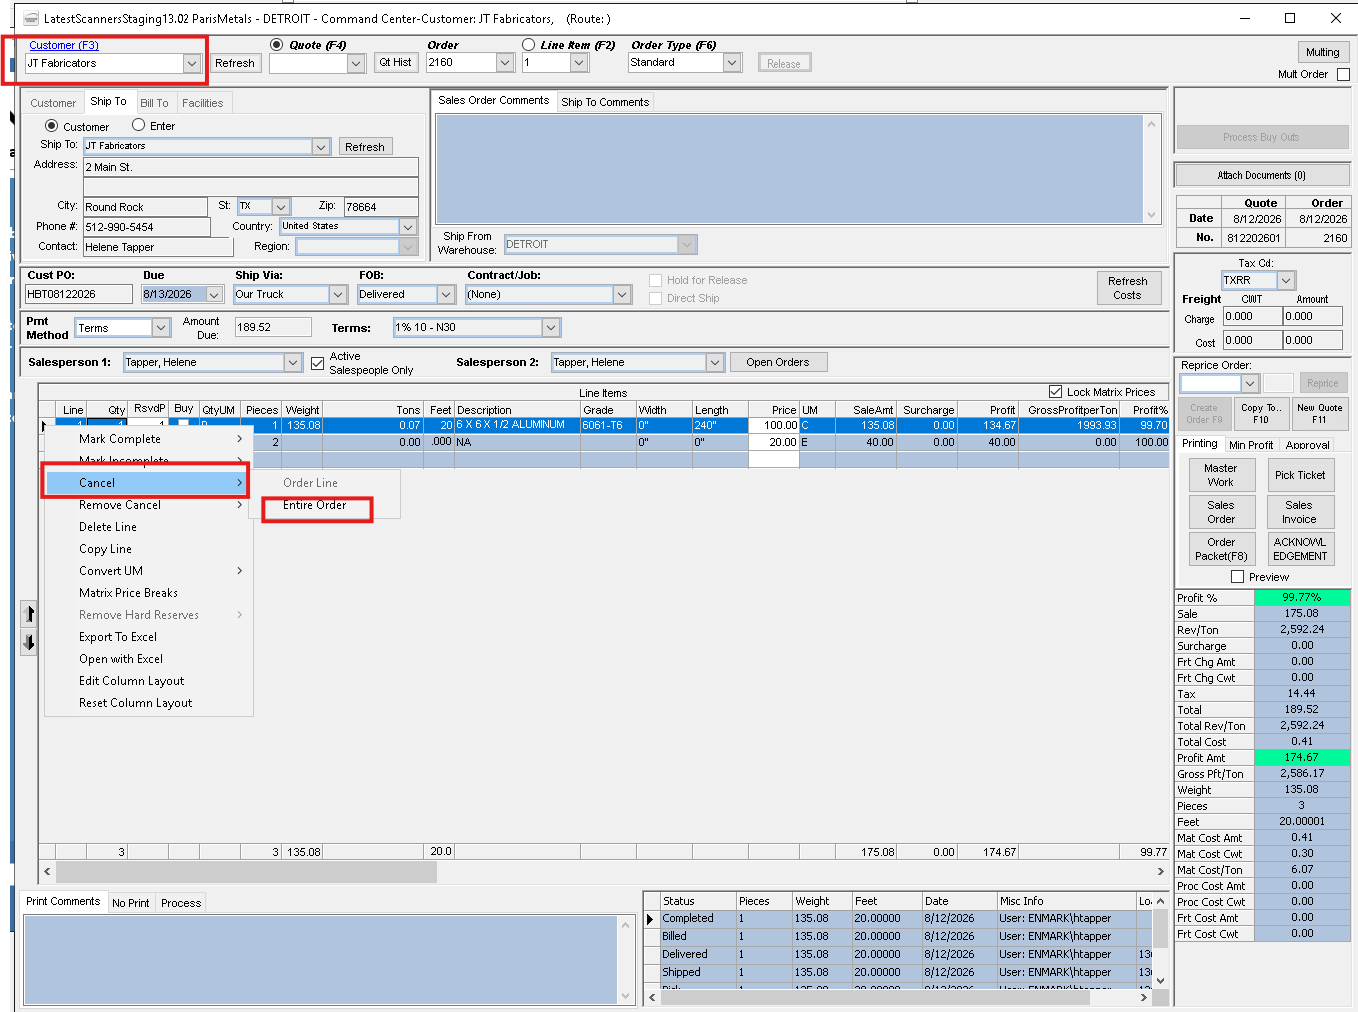Viewport: 1358px width, 1012px height.
Task: Click the Open Orders button
Action: (778, 362)
